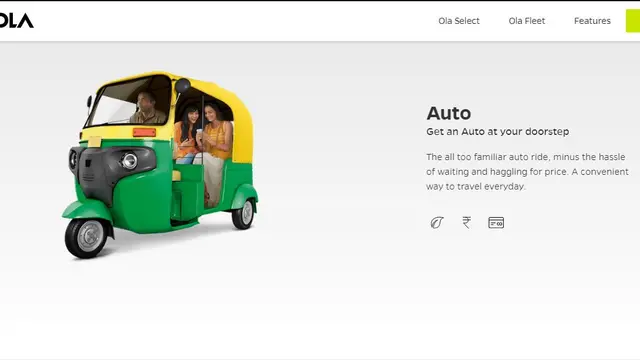Open the Features menu item
This screenshot has width=640, height=360.
592,21
